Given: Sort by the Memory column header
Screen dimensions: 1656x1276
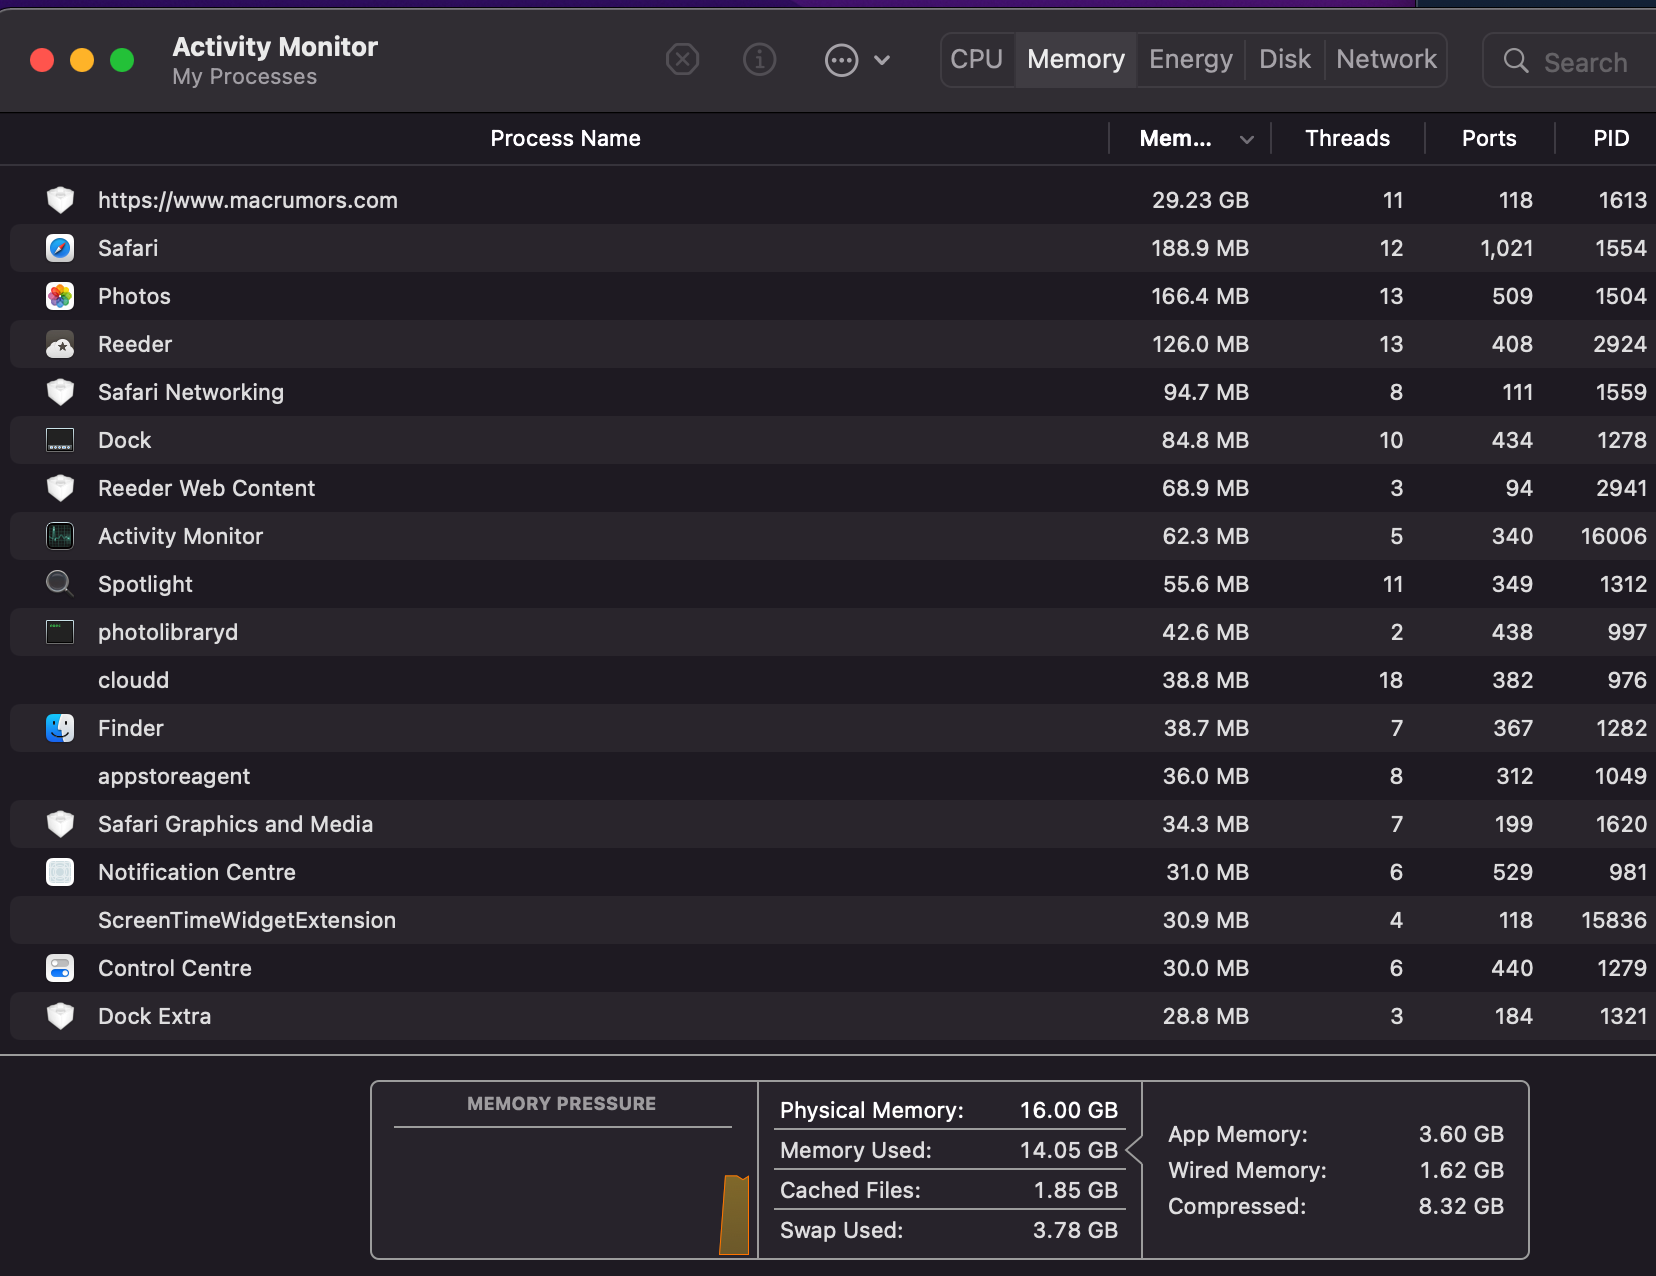Looking at the screenshot, I should pos(1176,138).
